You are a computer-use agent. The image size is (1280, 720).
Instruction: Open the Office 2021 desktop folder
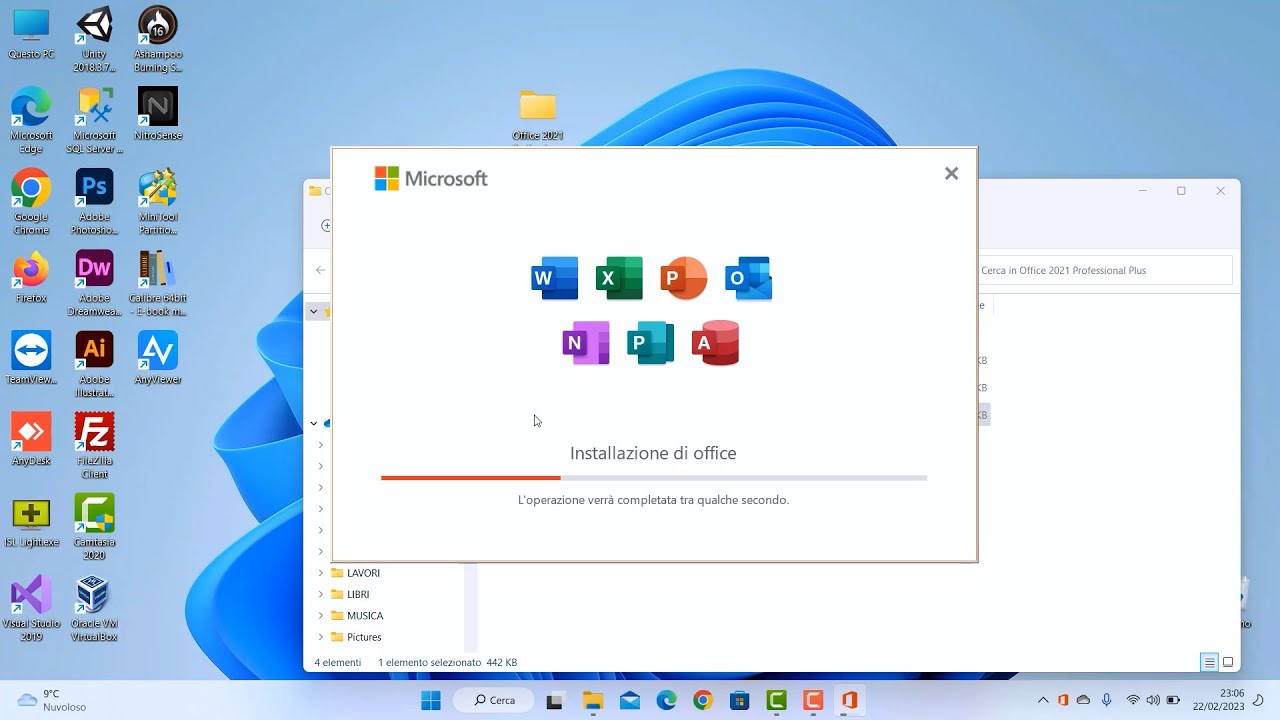click(538, 115)
